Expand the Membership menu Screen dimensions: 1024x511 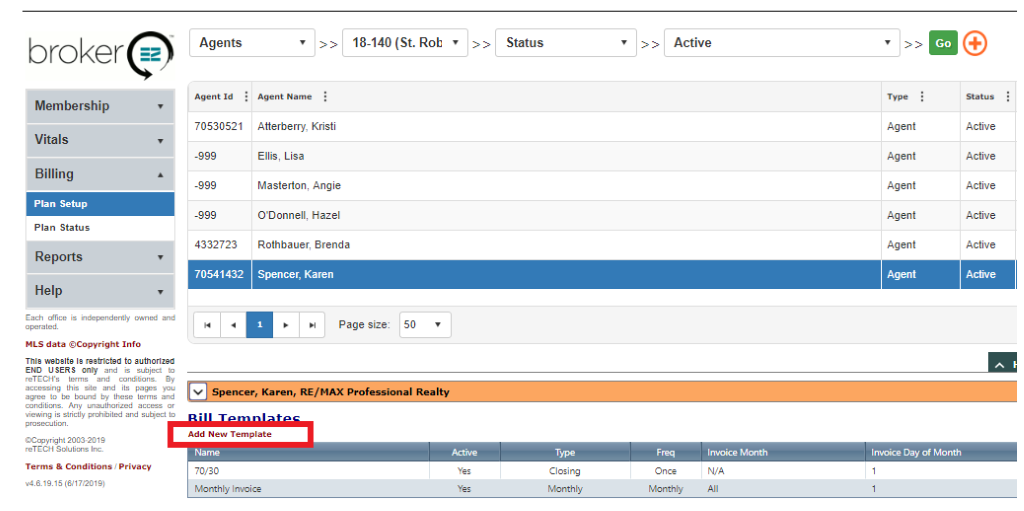[x=100, y=106]
